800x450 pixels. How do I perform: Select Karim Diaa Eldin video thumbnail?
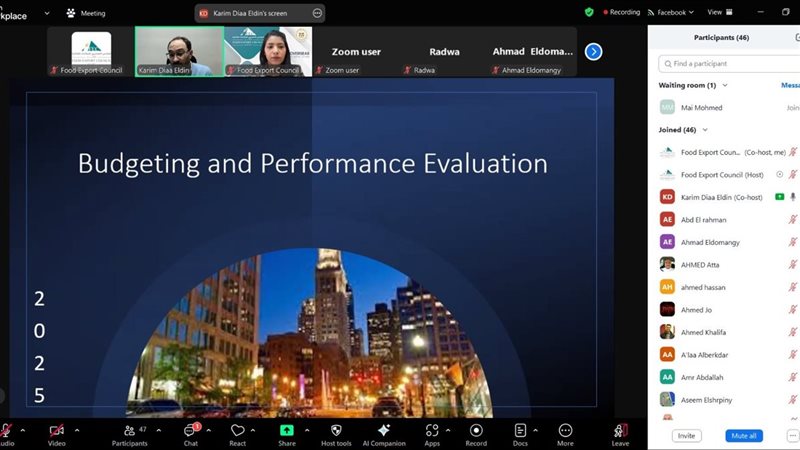[x=179, y=52]
